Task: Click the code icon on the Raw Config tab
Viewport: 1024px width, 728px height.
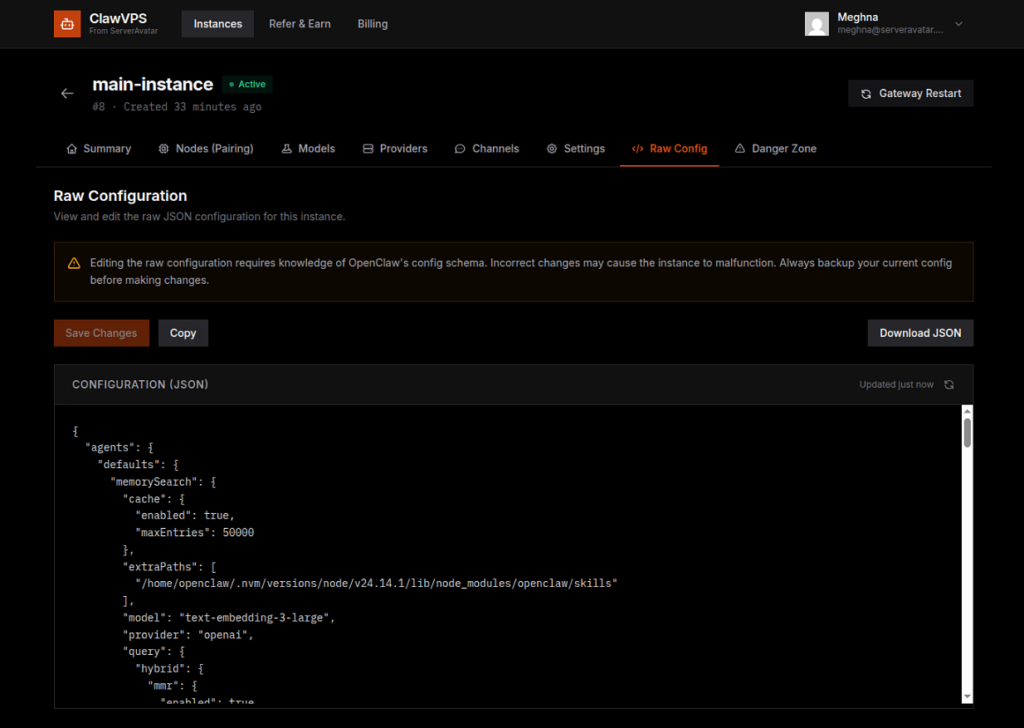Action: [638, 148]
